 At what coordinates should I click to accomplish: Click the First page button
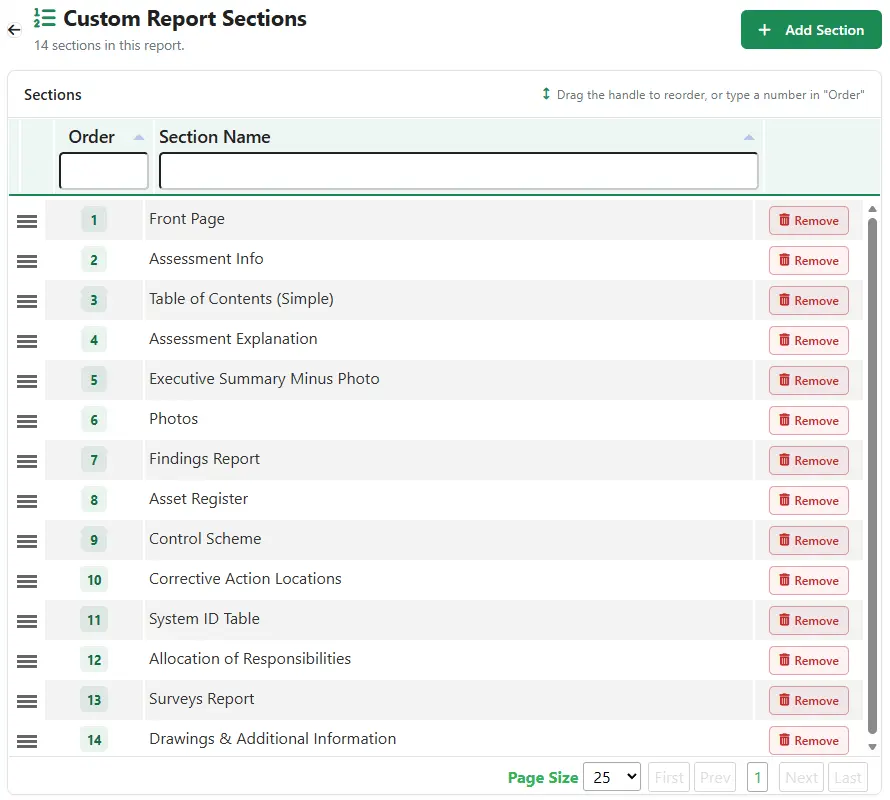coord(669,777)
